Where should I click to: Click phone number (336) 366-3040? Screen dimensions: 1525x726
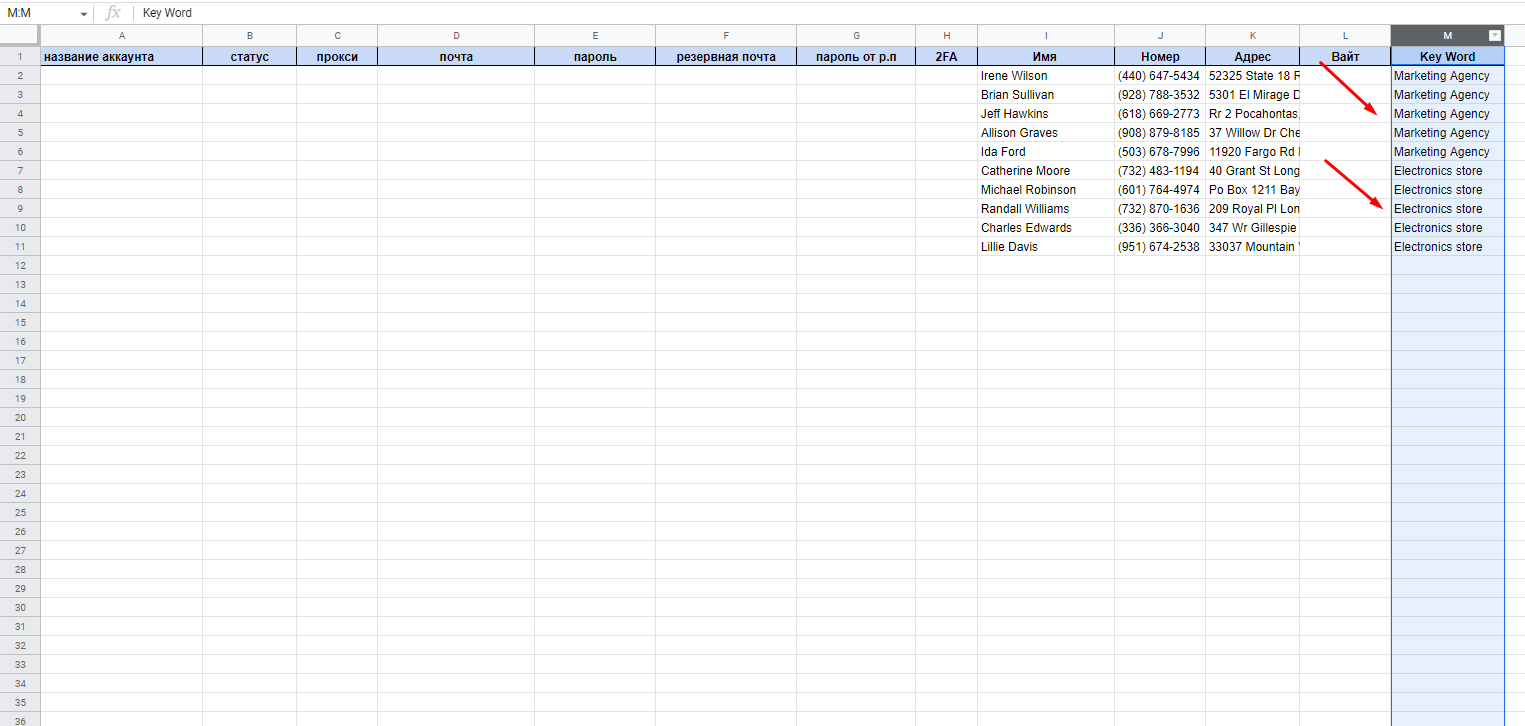click(x=1160, y=228)
